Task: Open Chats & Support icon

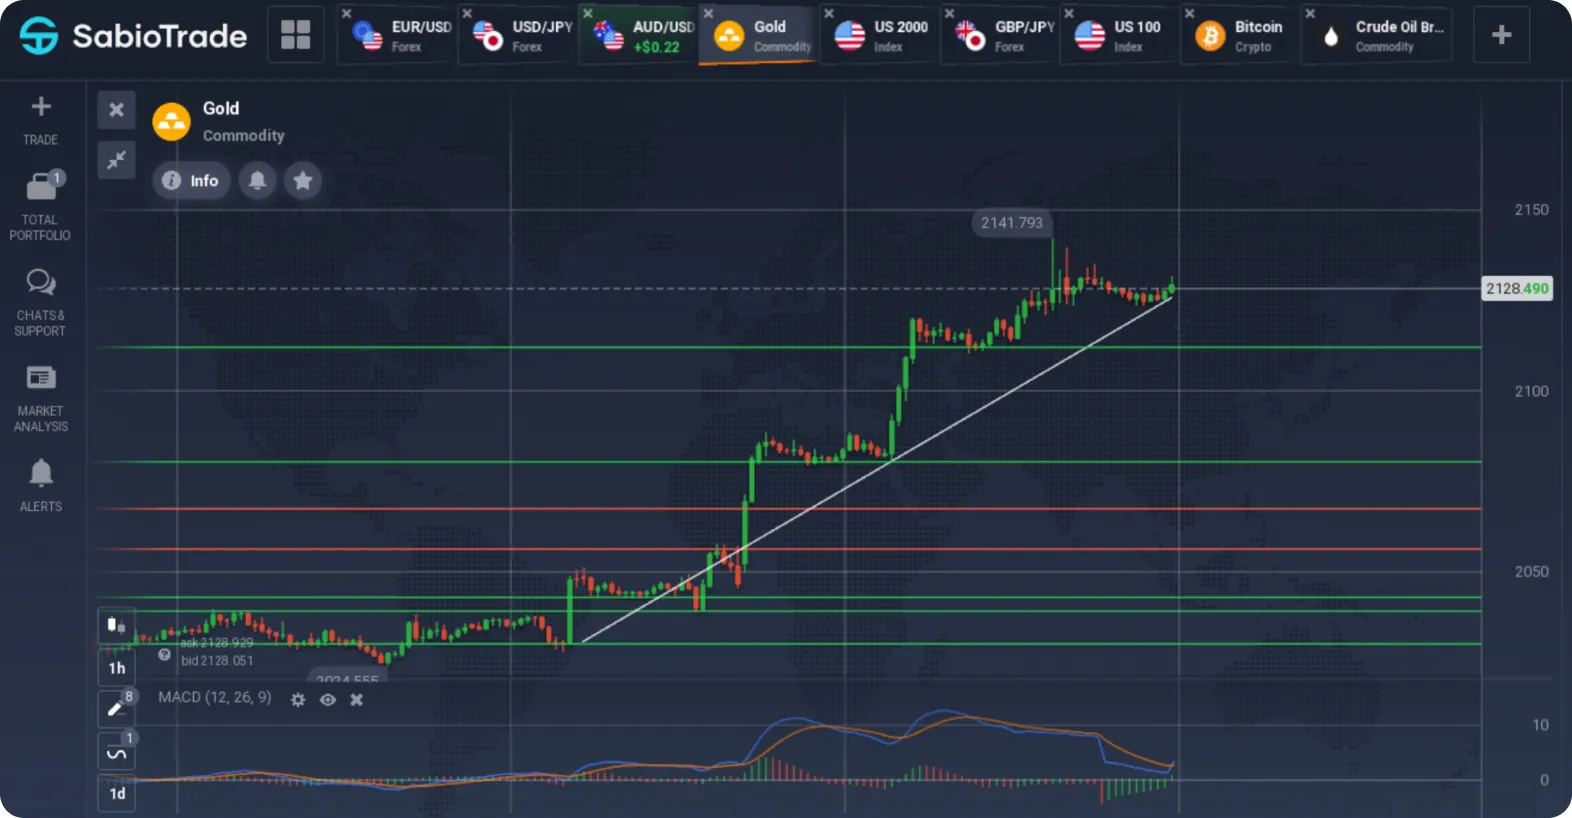Action: pos(41,282)
